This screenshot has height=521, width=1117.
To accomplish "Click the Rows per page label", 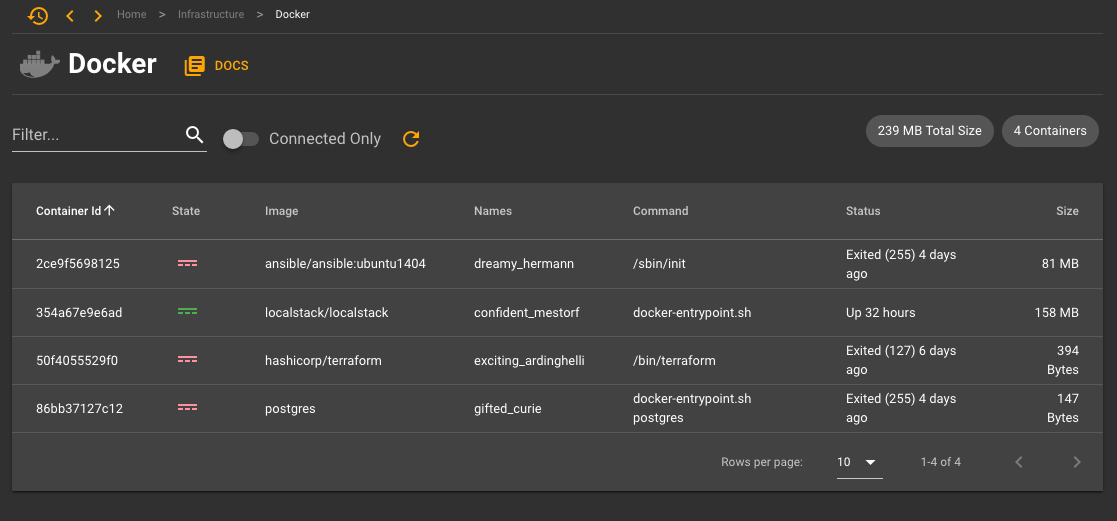I will coord(762,462).
